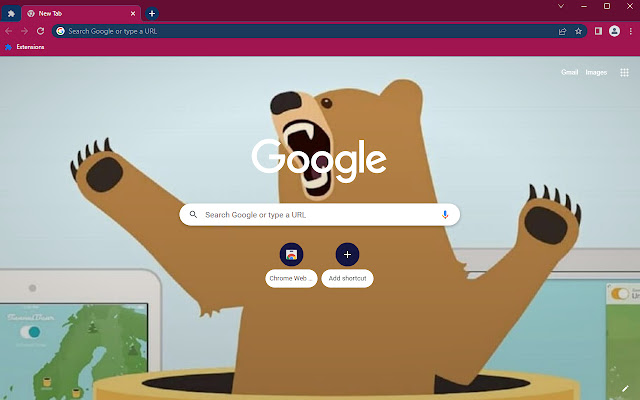The image size is (640, 400).
Task: Go back to the previous page
Action: coord(9,31)
